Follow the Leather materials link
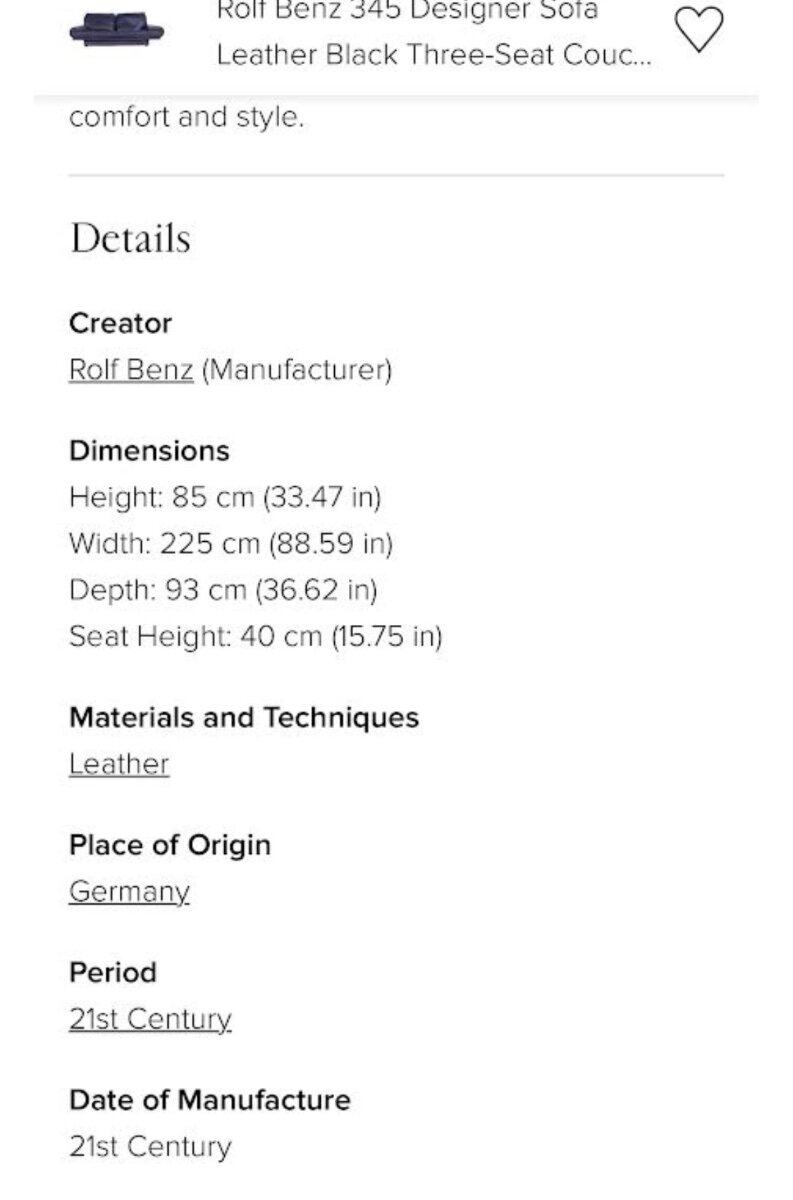This screenshot has width=793, height=1200. (x=119, y=764)
